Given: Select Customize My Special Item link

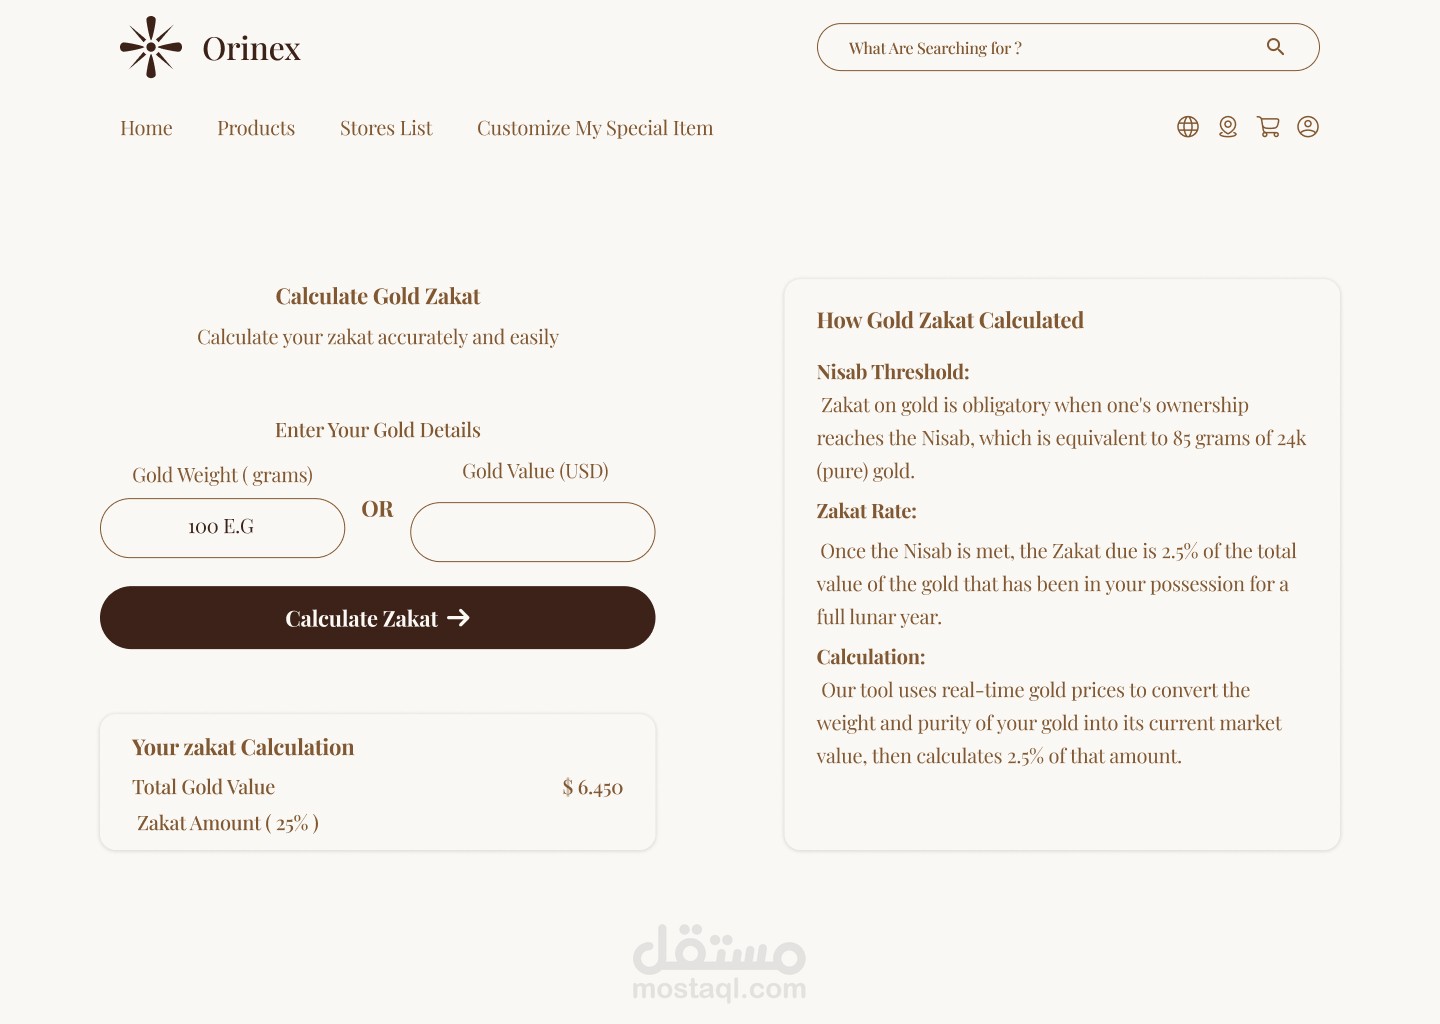Looking at the screenshot, I should (x=595, y=128).
